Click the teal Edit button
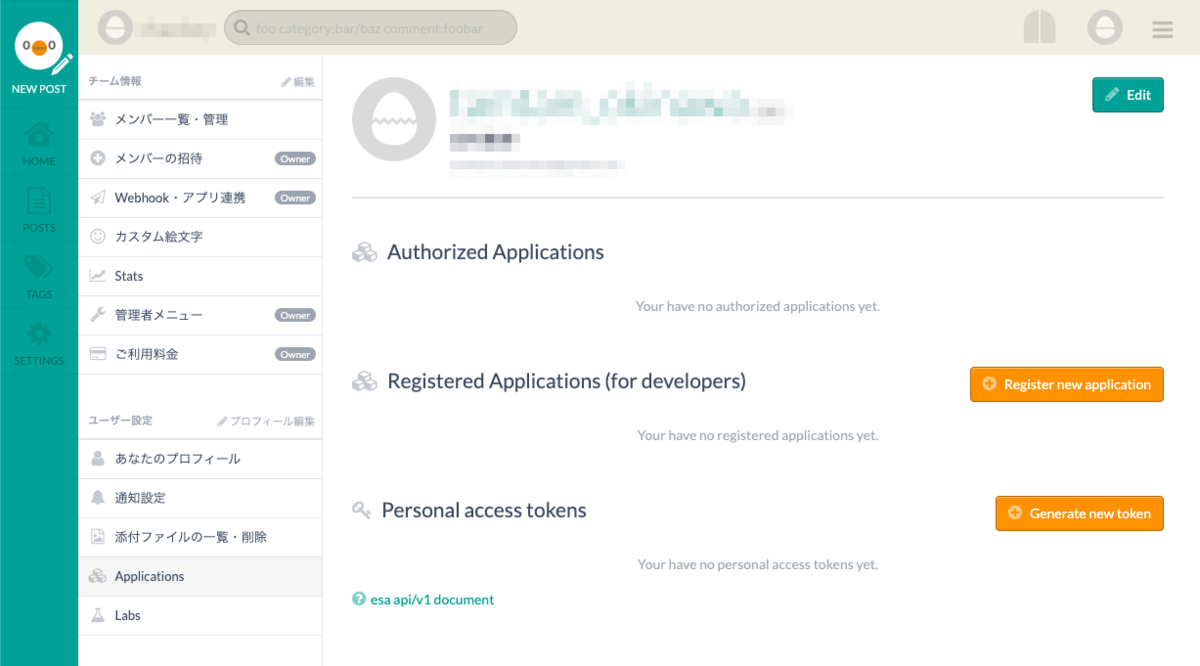1200x666 pixels. coord(1128,95)
